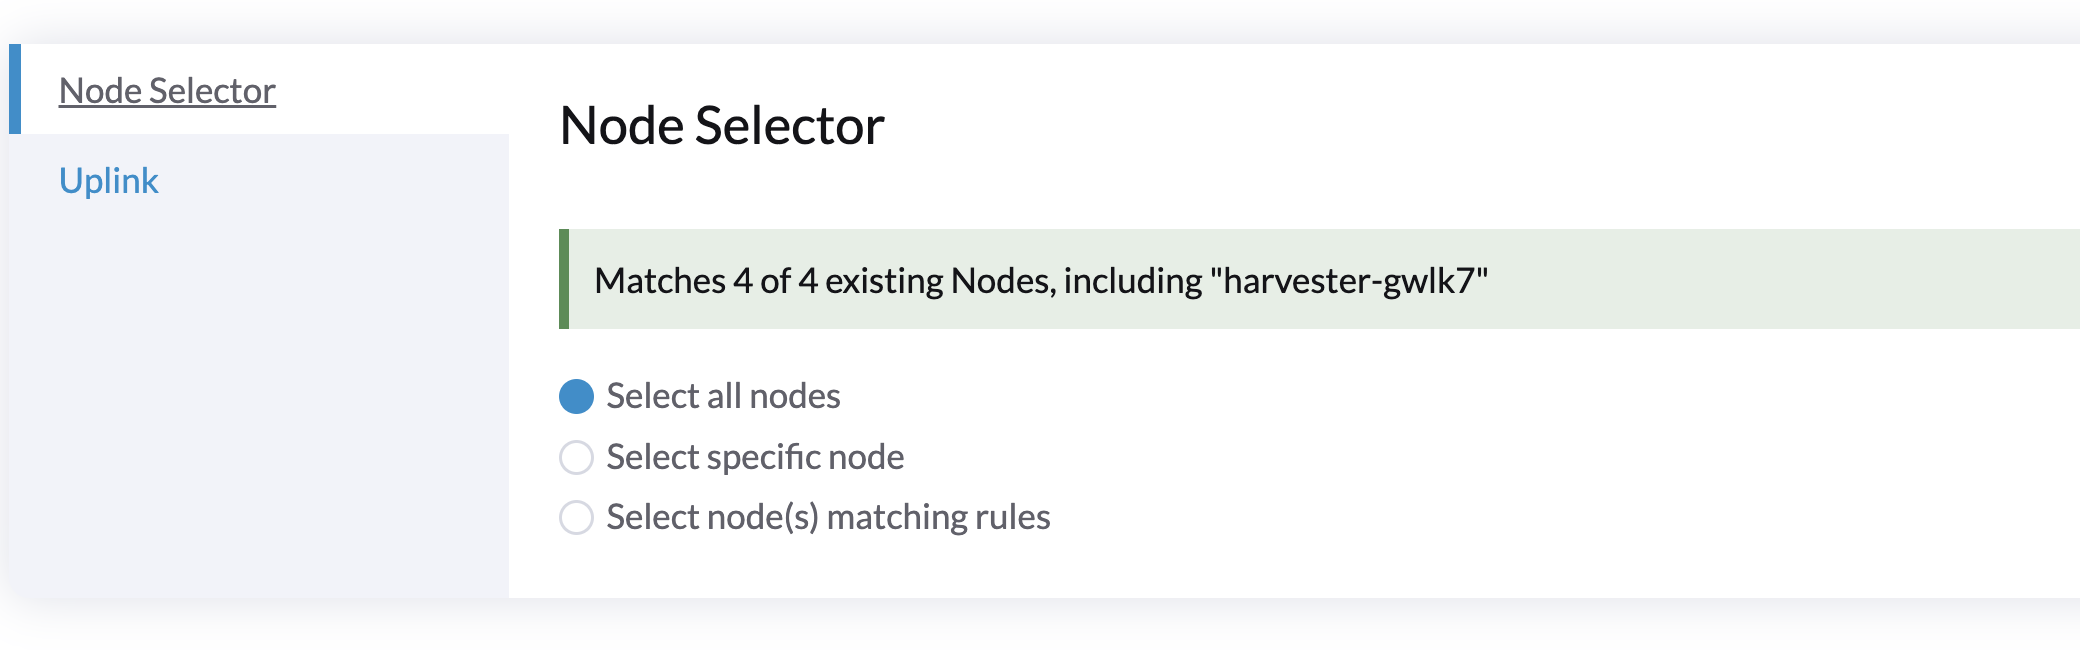Screen dimensions: 2080x650
Task: Click inside the sidebar panel area
Action: (250, 400)
